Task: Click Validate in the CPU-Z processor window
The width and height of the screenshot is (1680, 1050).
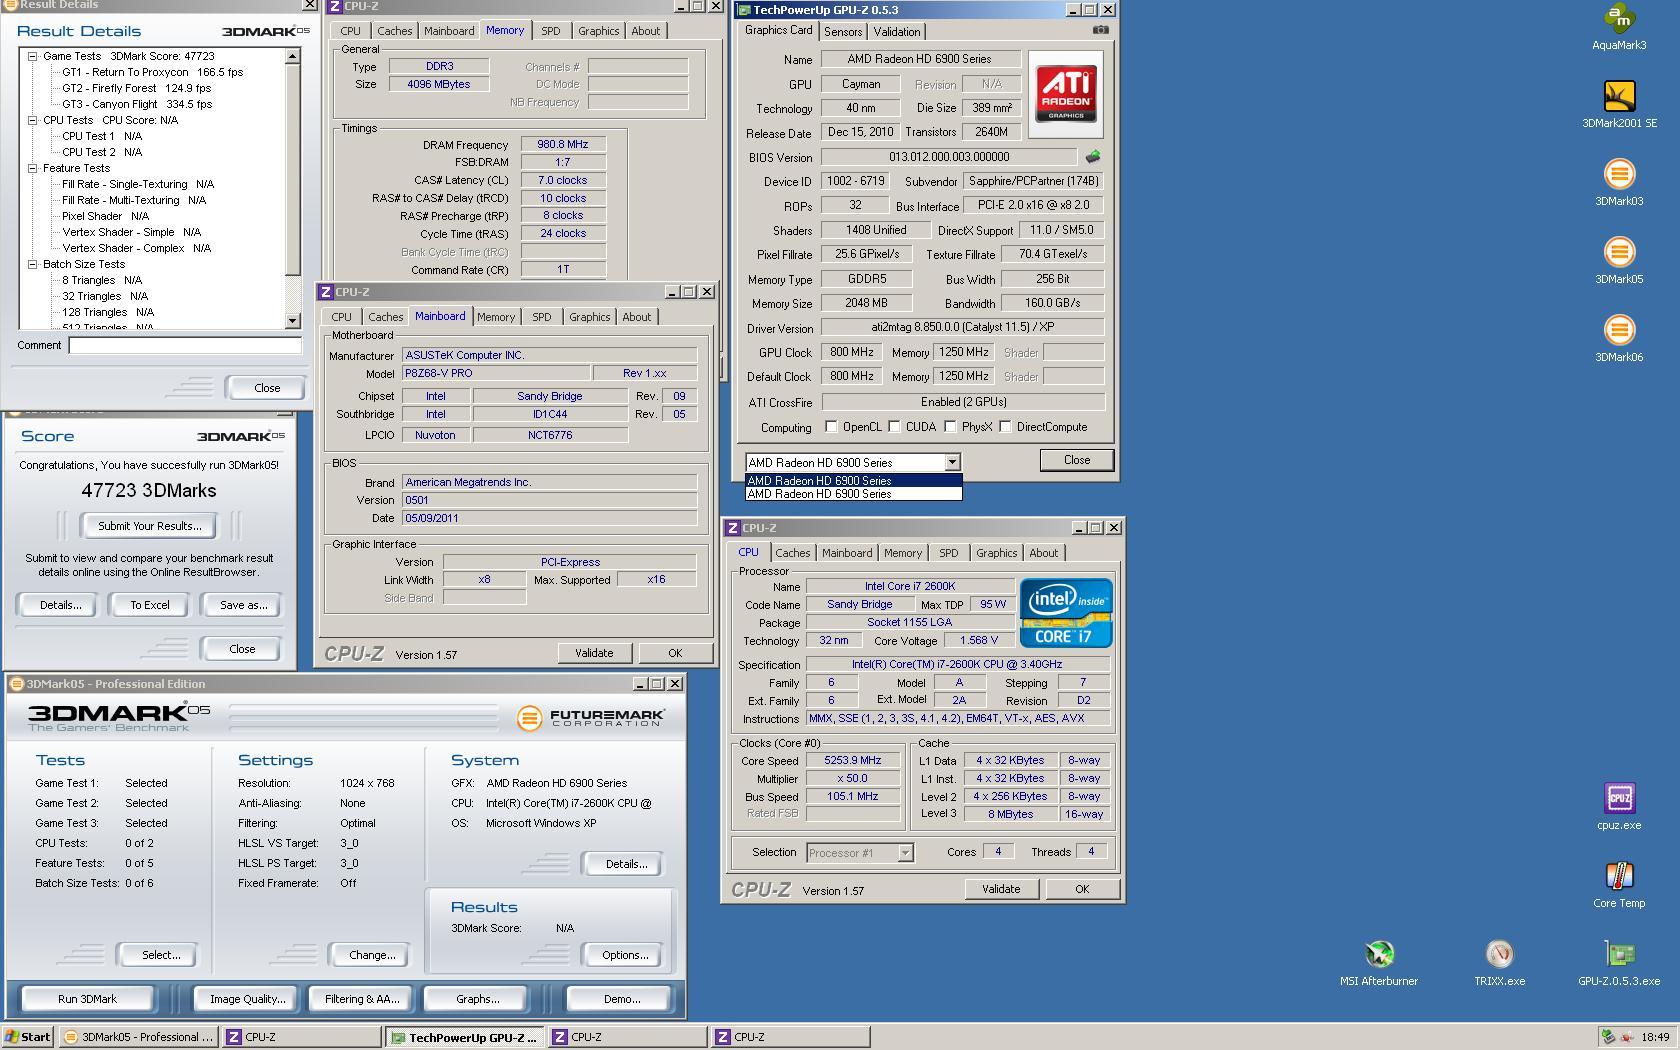Action: tap(1001, 889)
